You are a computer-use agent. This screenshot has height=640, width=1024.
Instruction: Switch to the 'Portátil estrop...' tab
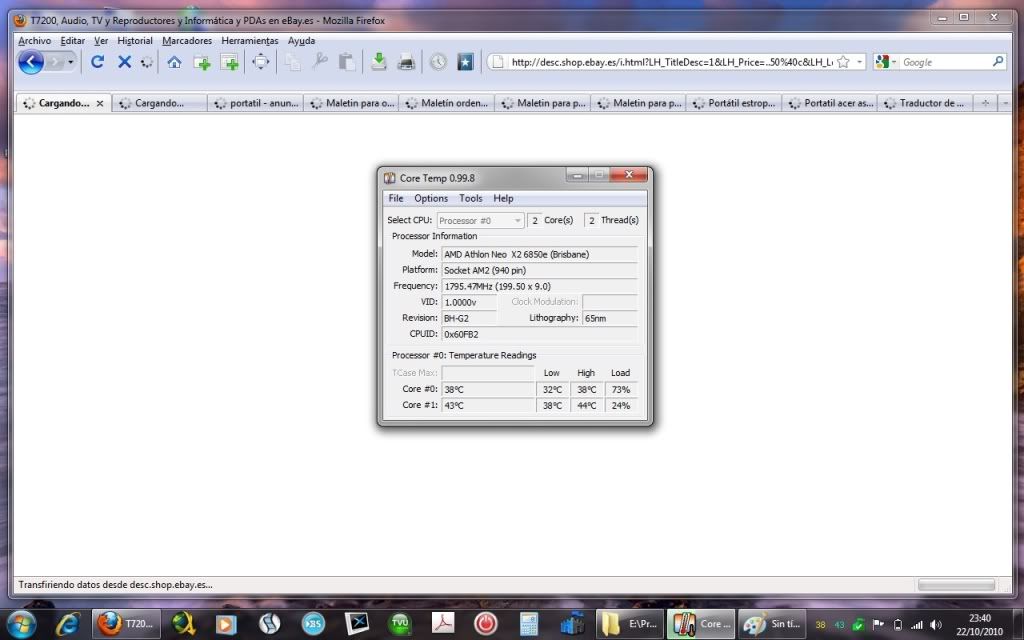[735, 103]
